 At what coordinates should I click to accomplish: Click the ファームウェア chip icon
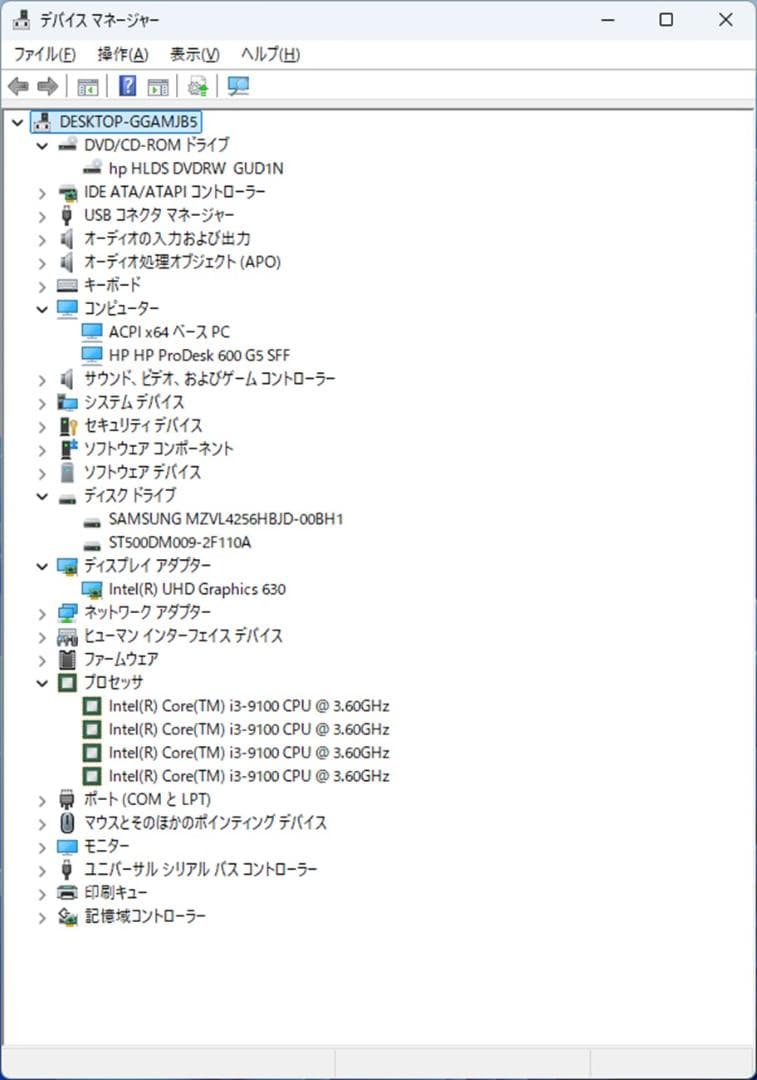pyautogui.click(x=68, y=660)
